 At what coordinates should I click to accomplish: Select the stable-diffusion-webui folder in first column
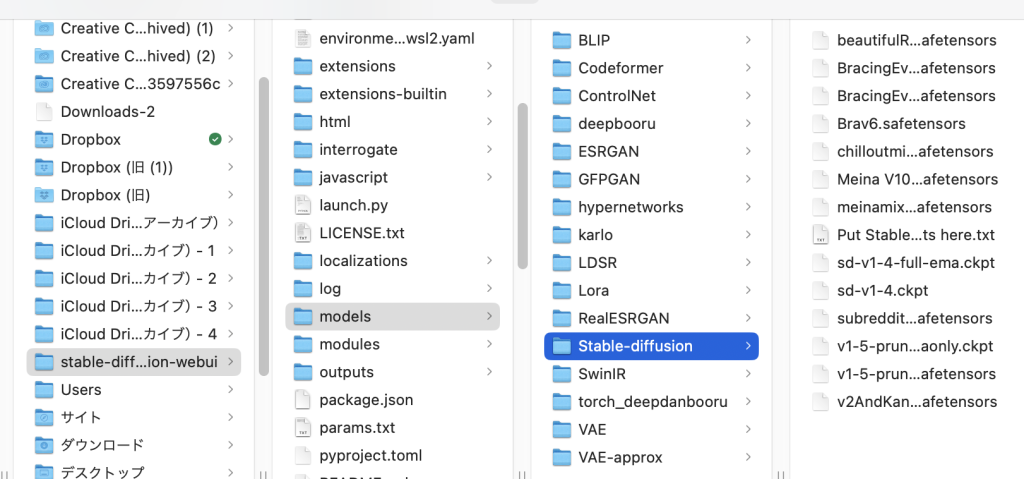pyautogui.click(x=133, y=362)
